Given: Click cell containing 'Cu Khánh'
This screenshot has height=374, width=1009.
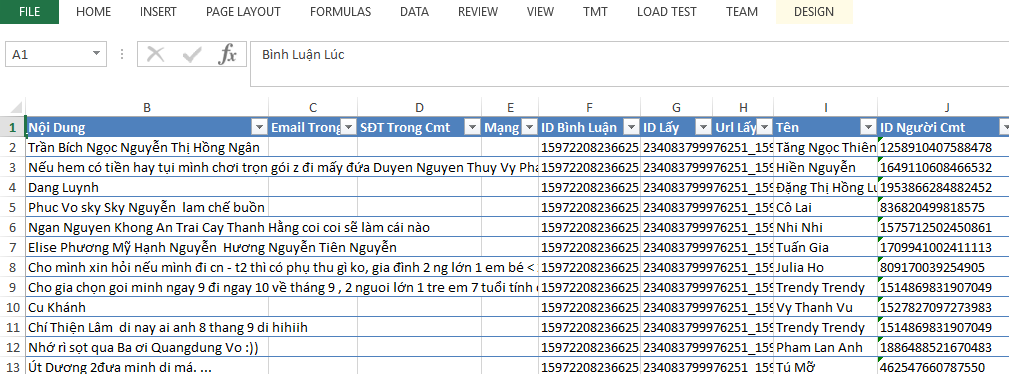Looking at the screenshot, I should pos(147,308).
